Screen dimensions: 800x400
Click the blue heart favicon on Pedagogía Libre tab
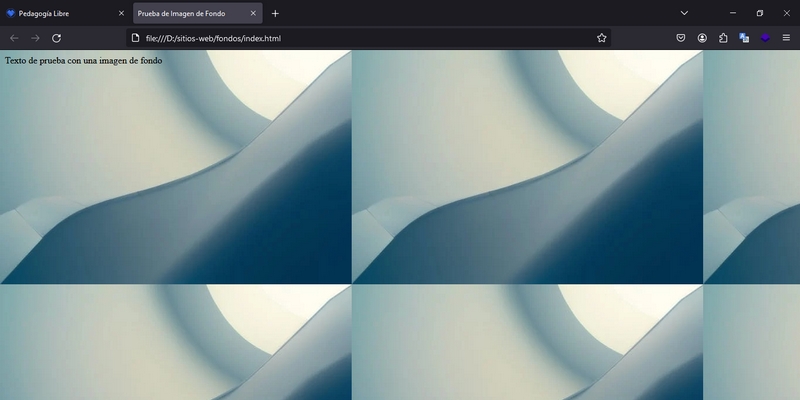(x=11, y=13)
